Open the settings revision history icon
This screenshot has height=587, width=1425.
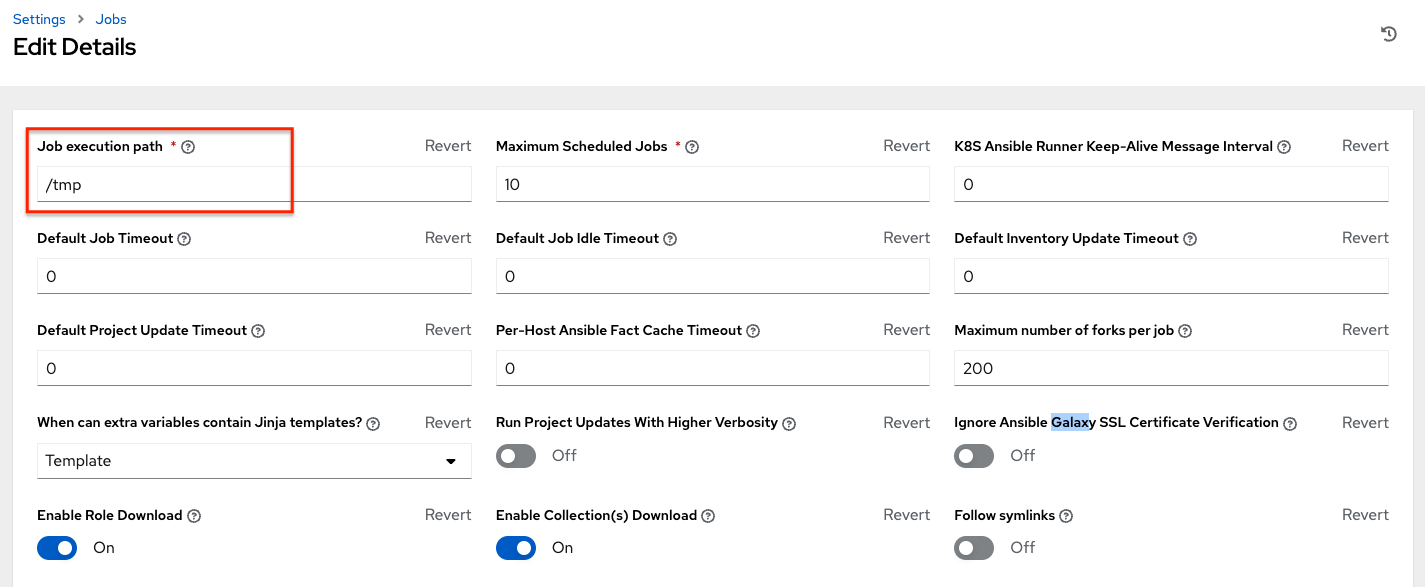(x=1388, y=33)
